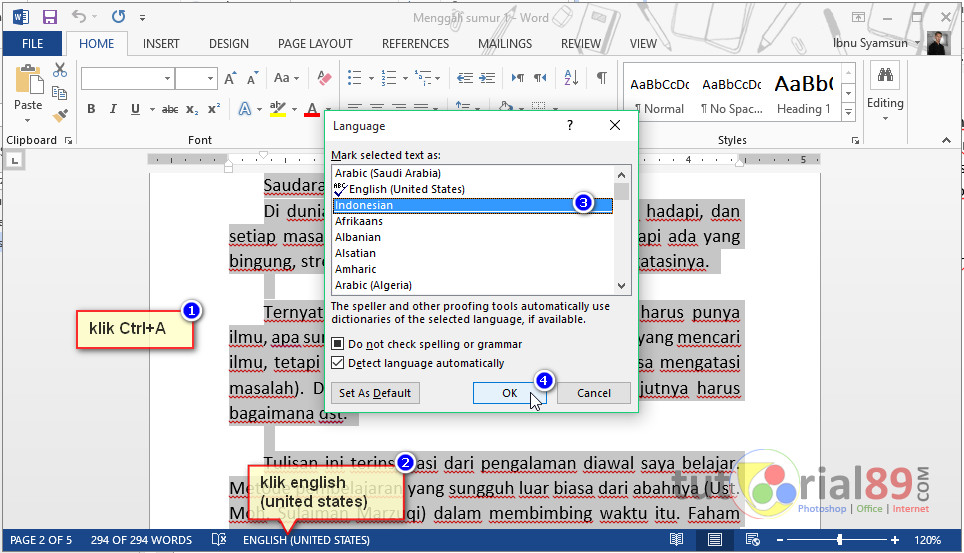Uncheck 'Detect language automatically'
964x553 pixels.
click(x=338, y=363)
